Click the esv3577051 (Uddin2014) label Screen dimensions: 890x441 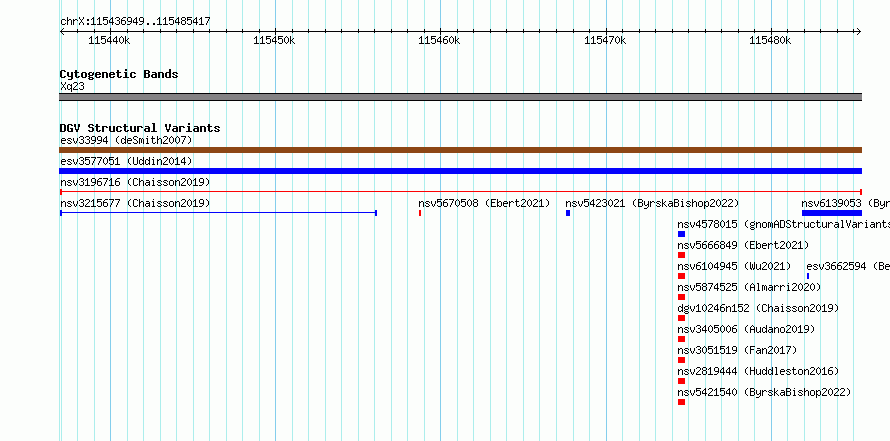[126, 161]
